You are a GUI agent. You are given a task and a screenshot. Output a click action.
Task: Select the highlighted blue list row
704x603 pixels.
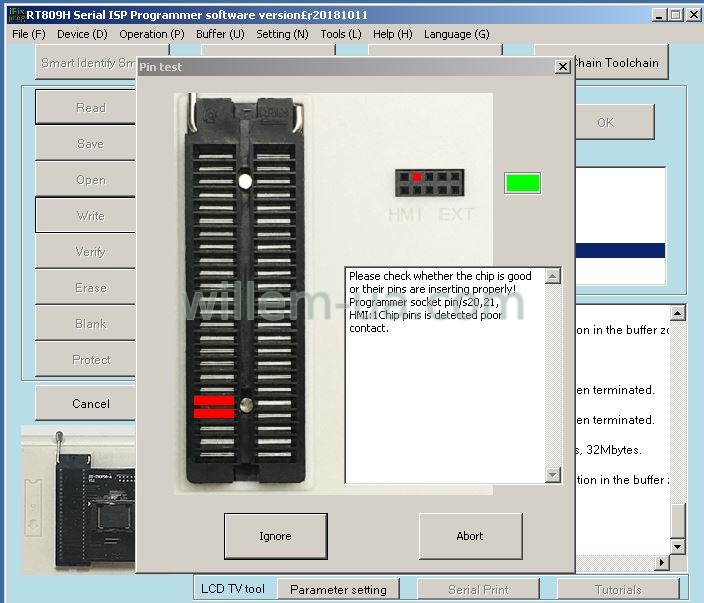pyautogui.click(x=620, y=251)
